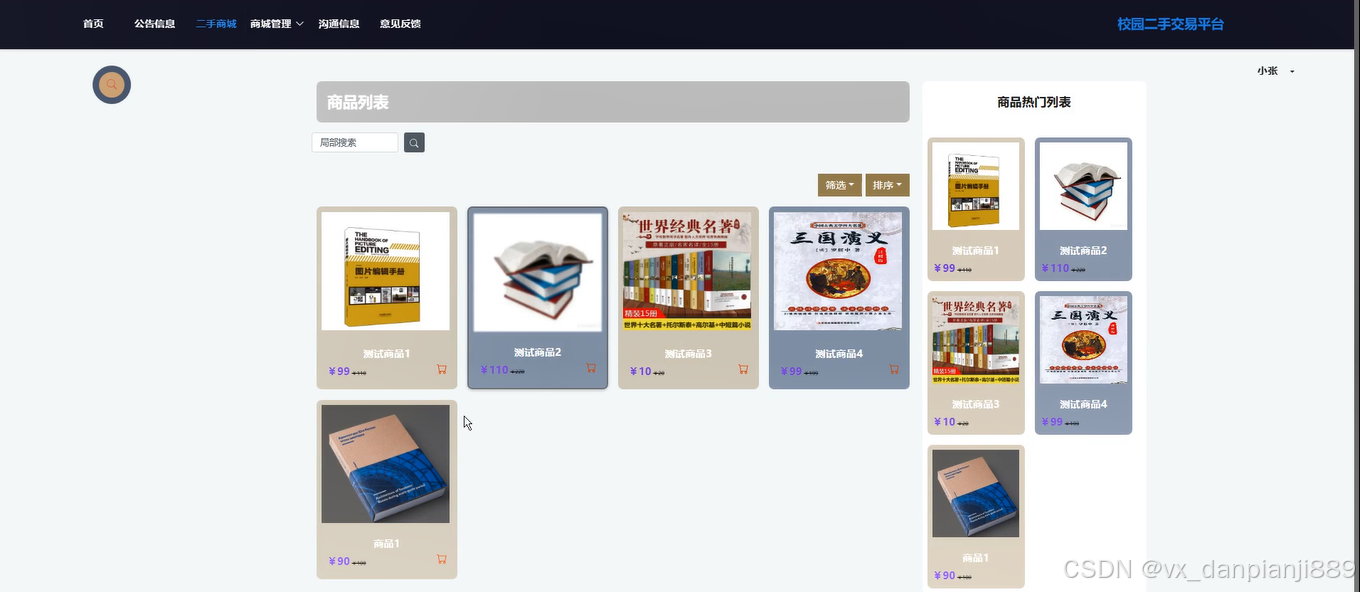The height and width of the screenshot is (592, 1360).
Task: Open 商品1 thumbnail in 商品热门列表
Action: [976, 494]
